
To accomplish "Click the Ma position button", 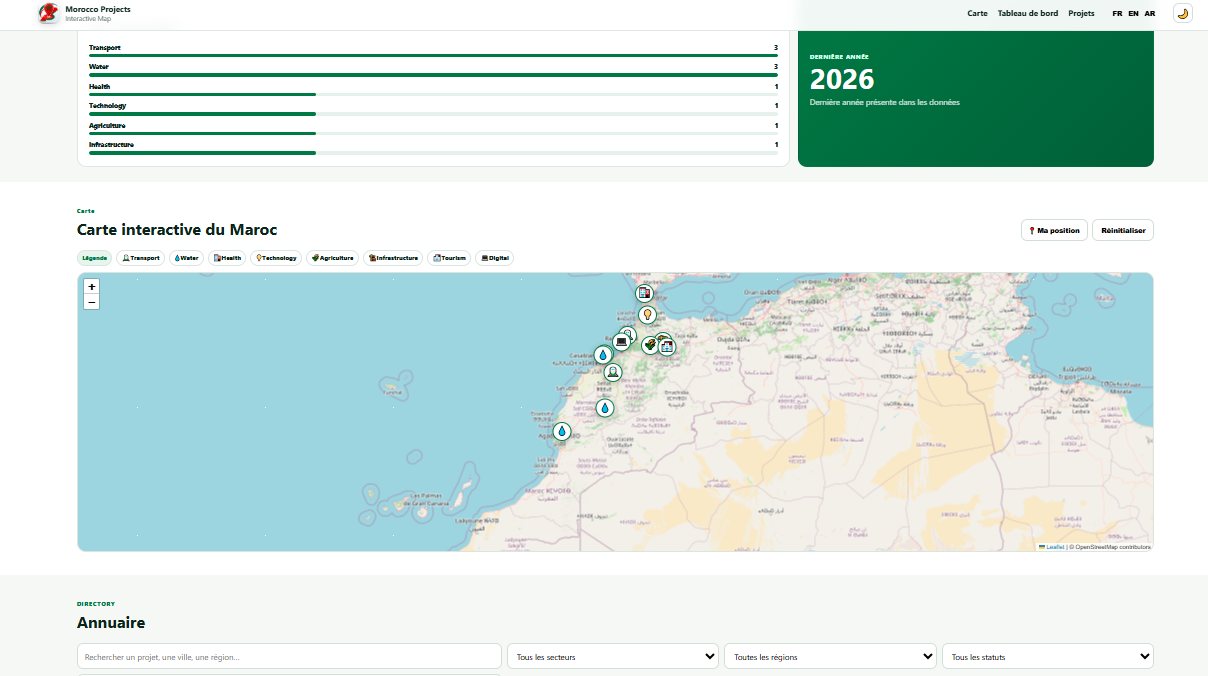I will click(1054, 230).
